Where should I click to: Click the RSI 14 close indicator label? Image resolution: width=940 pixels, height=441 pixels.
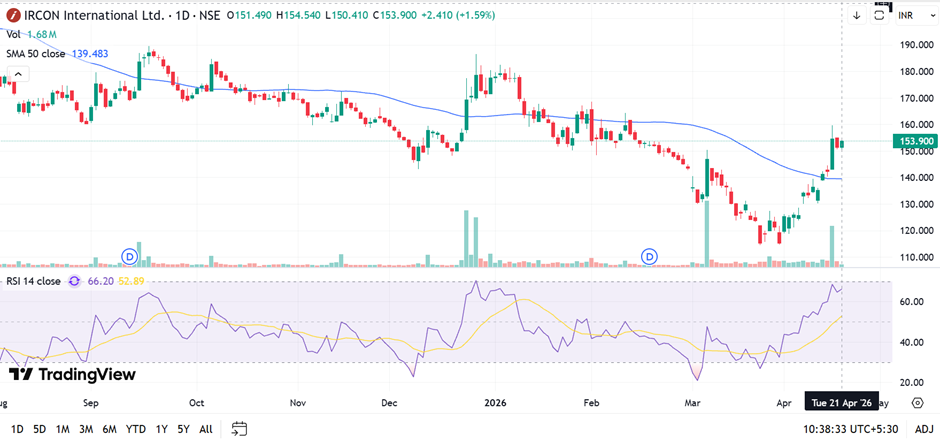point(32,282)
